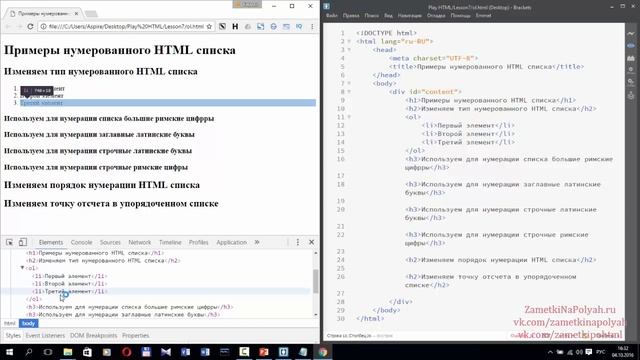Open Windows Start menu

point(9,352)
